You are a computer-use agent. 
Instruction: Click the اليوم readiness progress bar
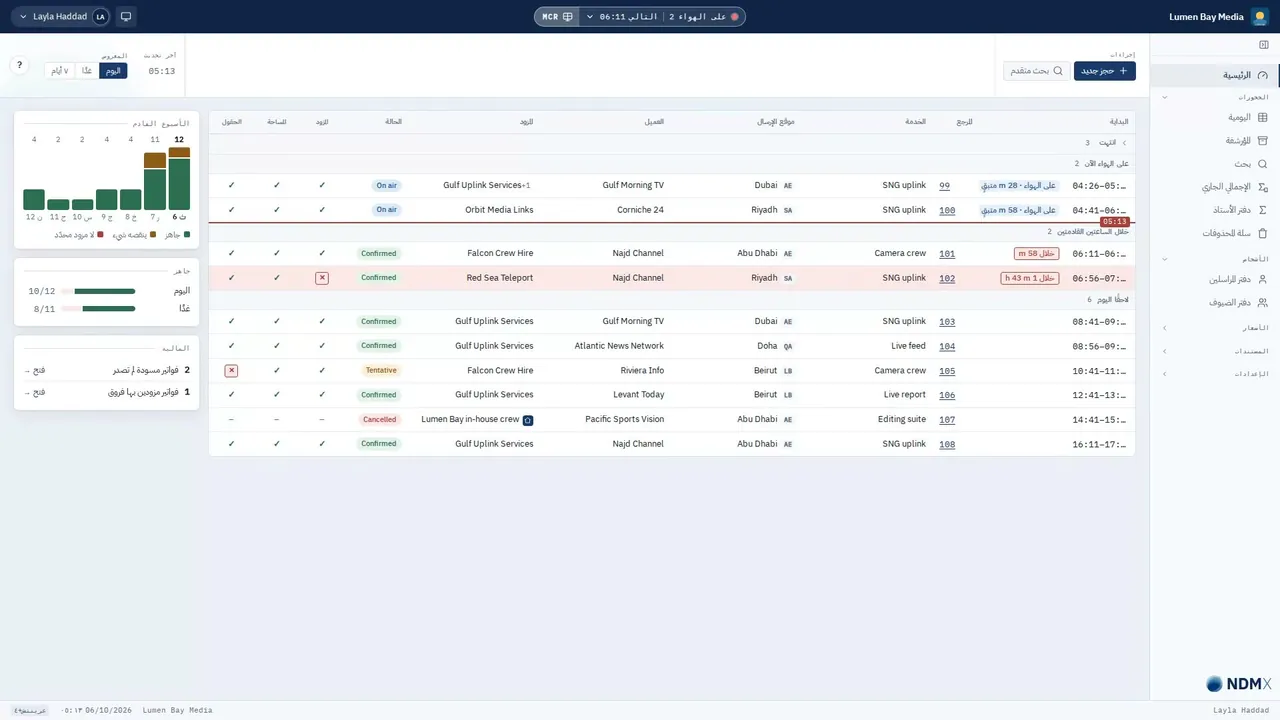(x=98, y=291)
